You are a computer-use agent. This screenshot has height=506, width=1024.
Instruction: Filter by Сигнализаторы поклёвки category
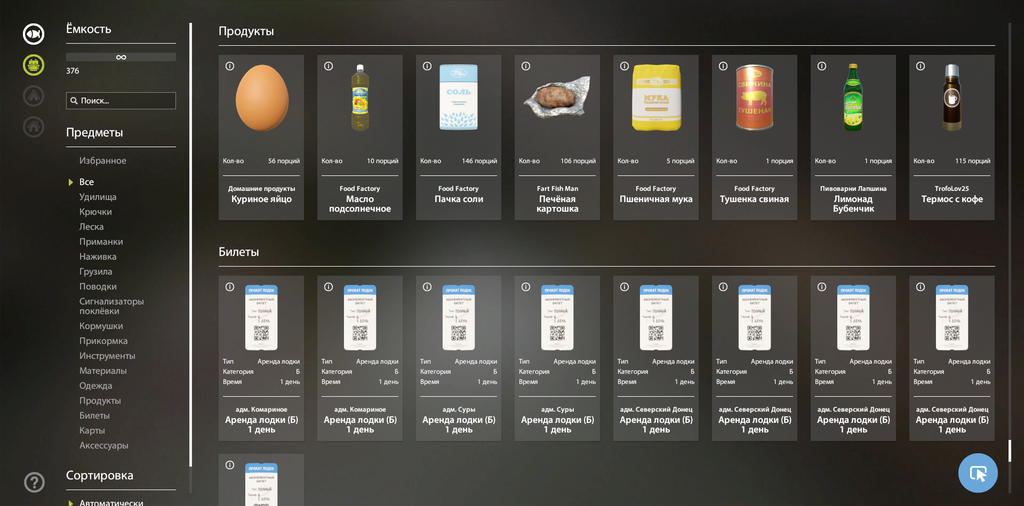112,306
